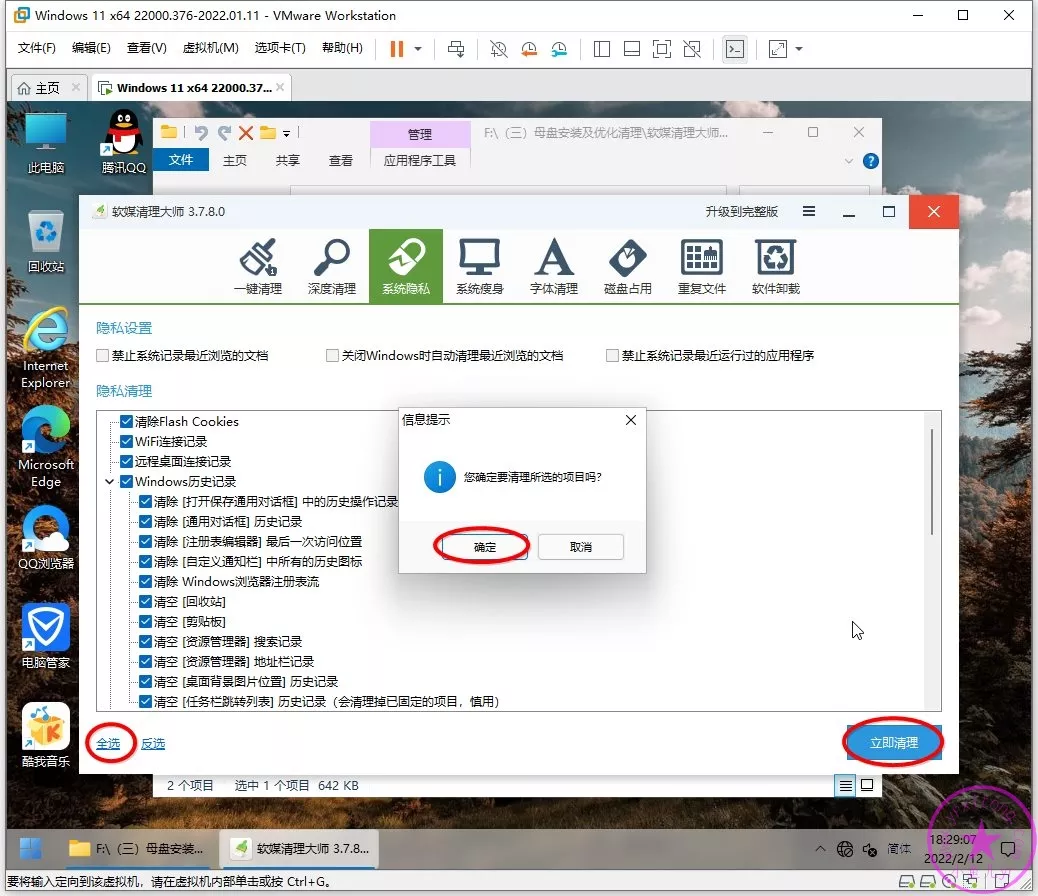Open the 磁盘占用 disk usage tool
Screen dimensions: 1038x896
(627, 267)
